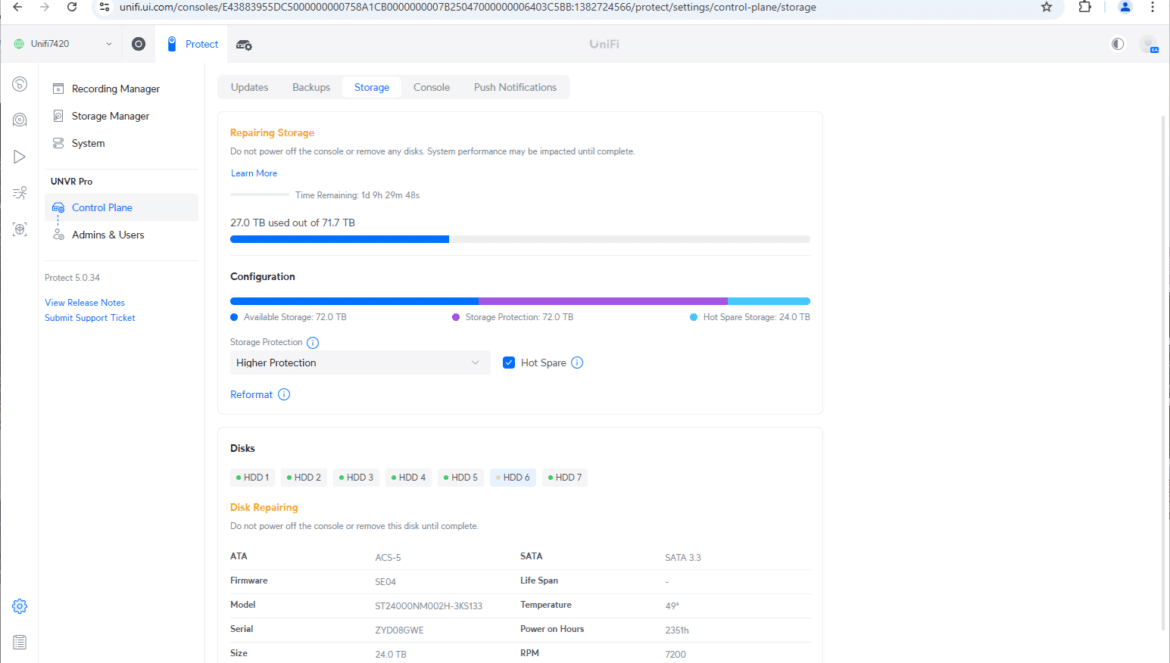Open the browser extensions puzzle icon
Viewport: 1170px width, 663px height.
[x=1085, y=7]
